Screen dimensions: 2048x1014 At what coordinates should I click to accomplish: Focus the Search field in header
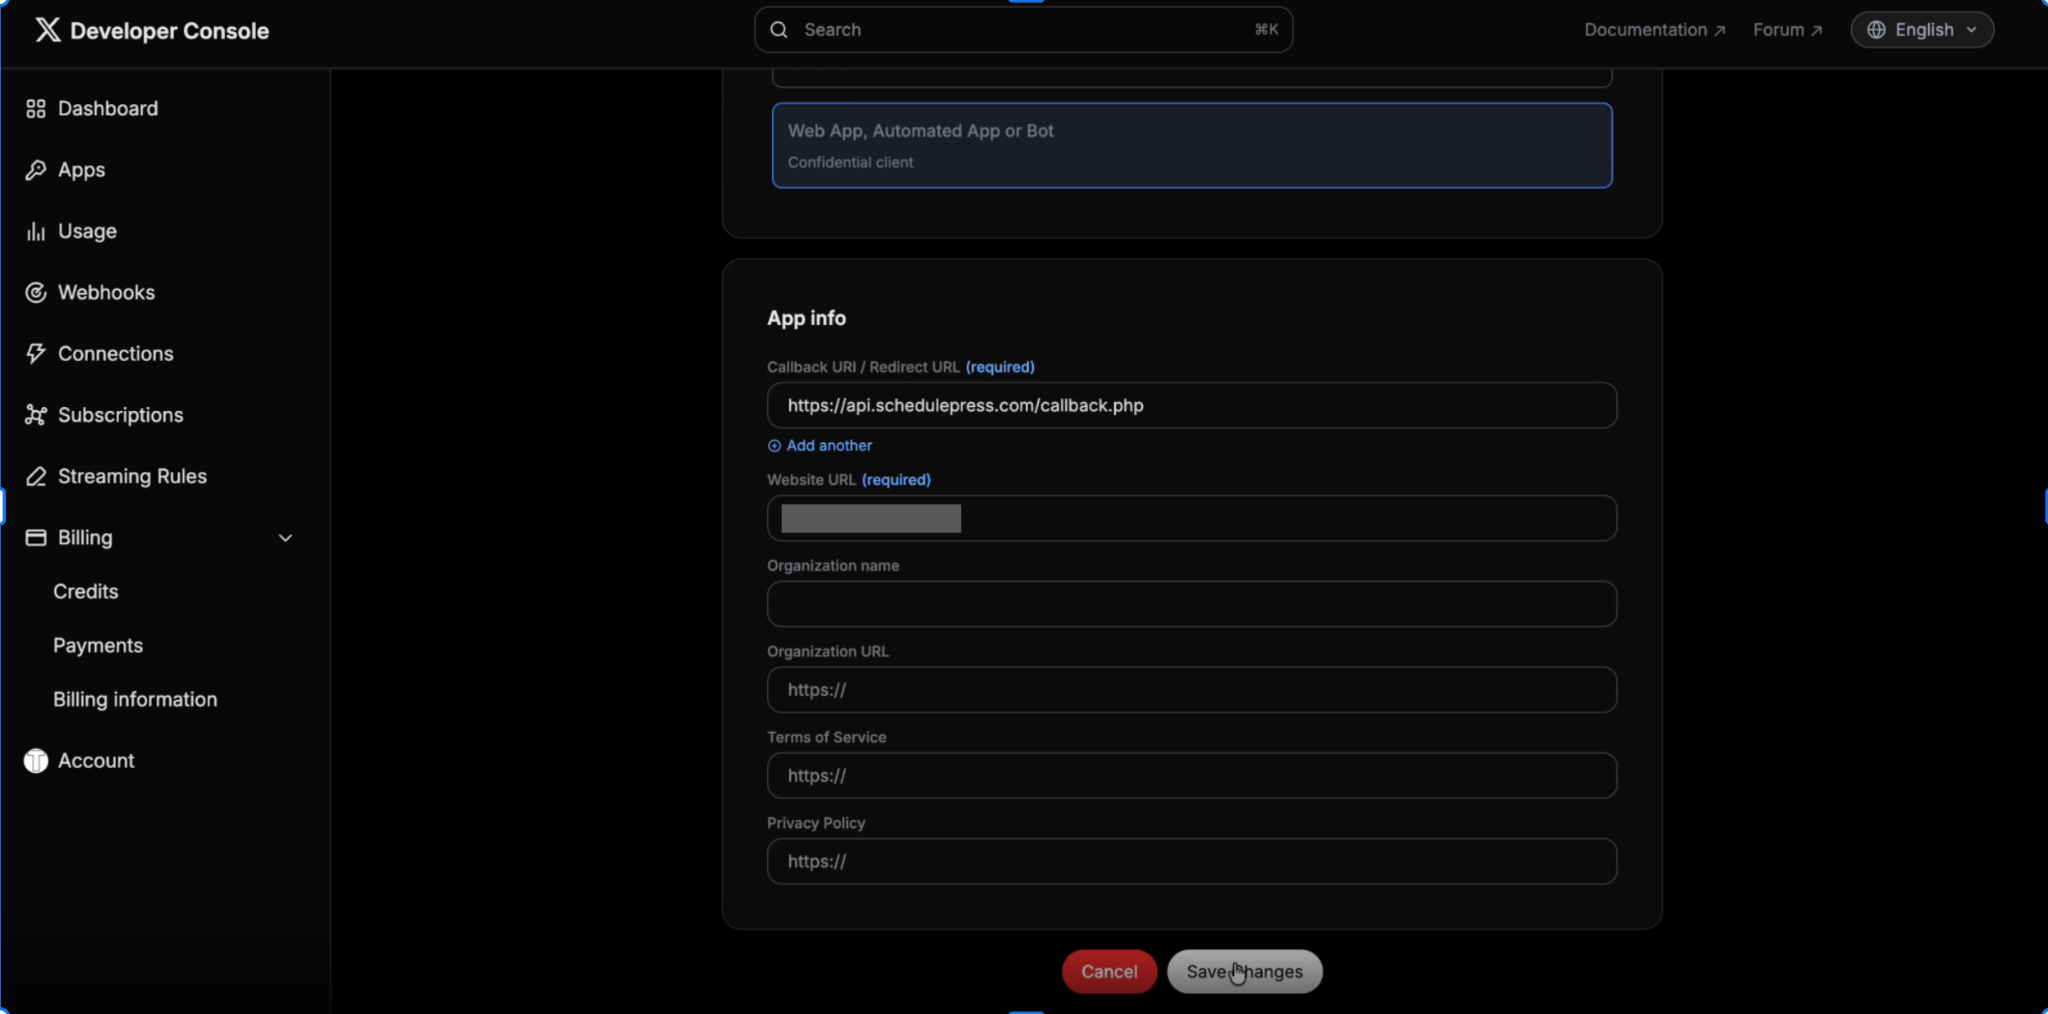1023,30
